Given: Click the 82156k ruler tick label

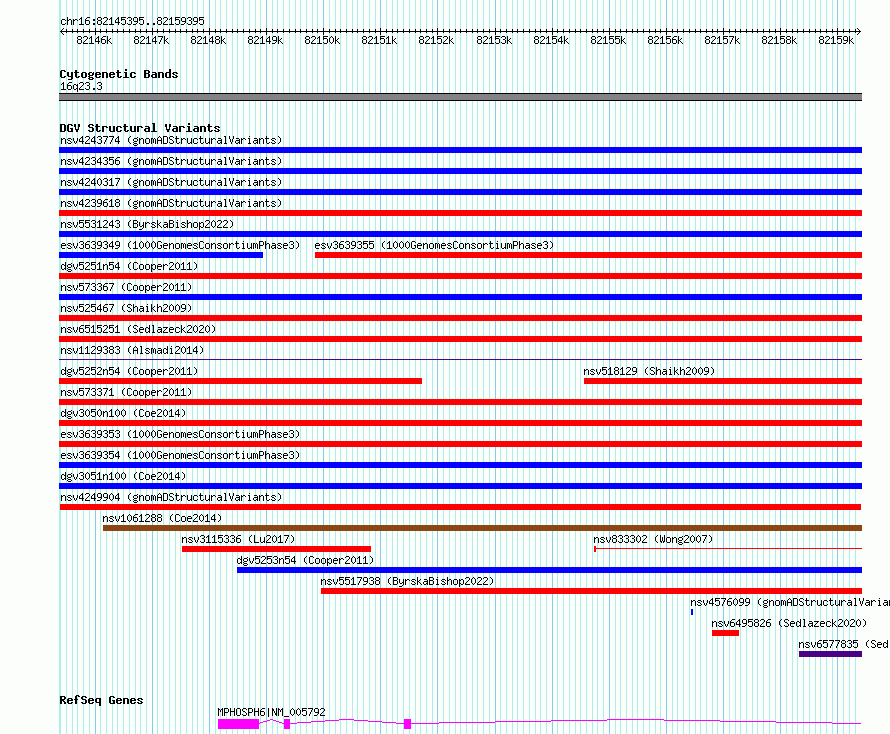Looking at the screenshot, I should click(665, 40).
